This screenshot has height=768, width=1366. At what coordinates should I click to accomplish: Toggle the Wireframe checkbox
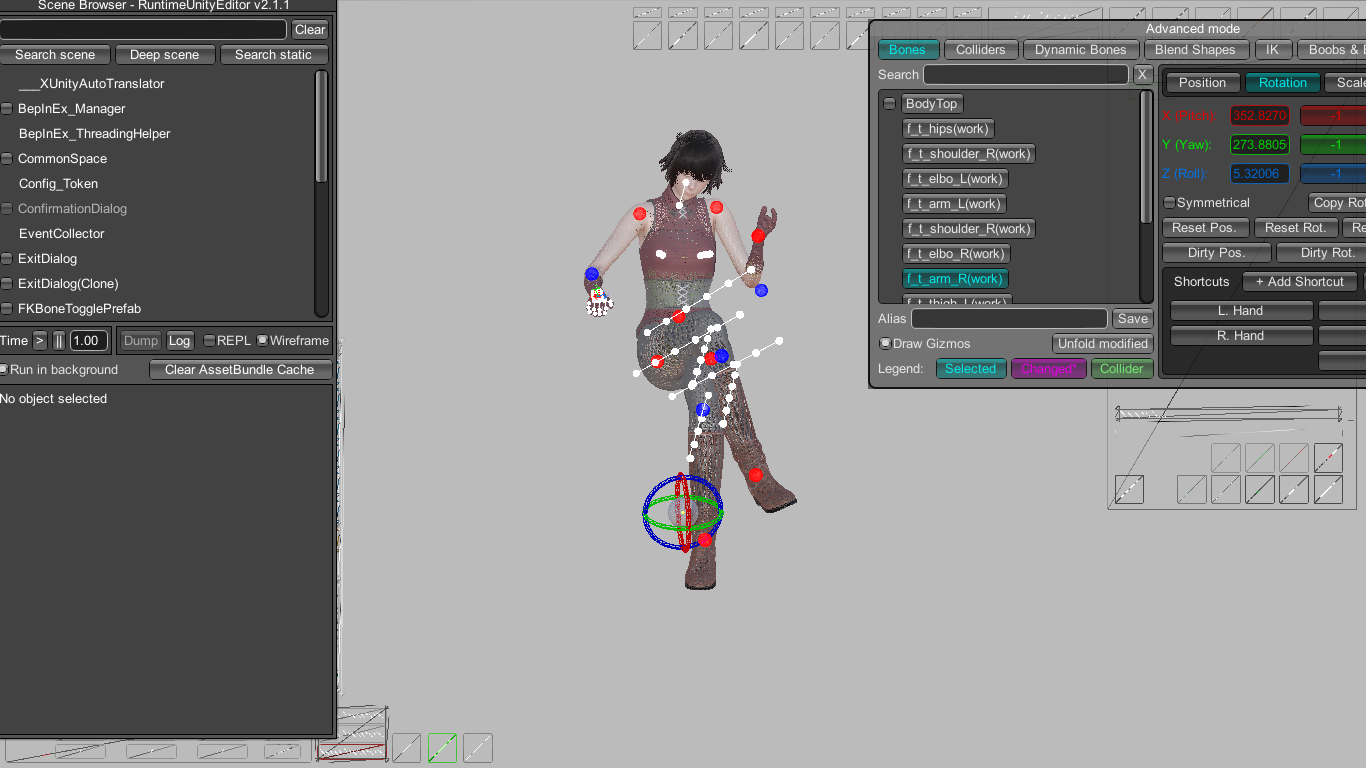[262, 341]
